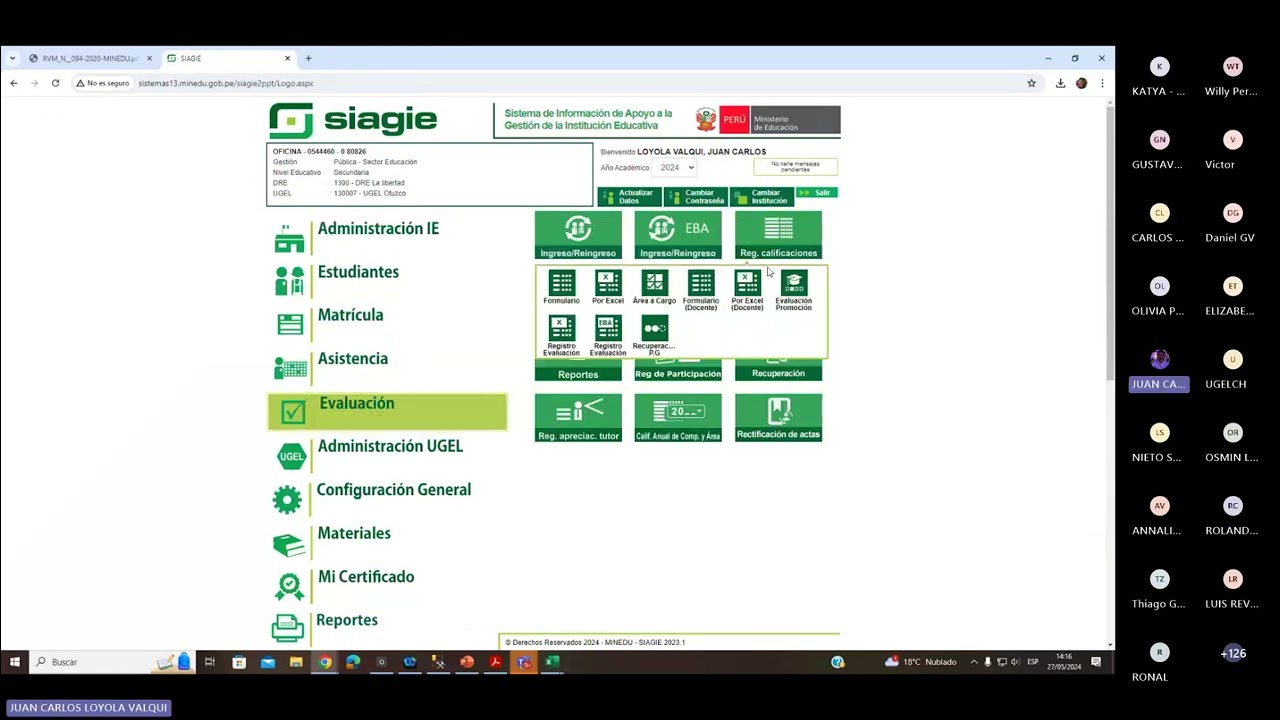Viewport: 1280px width, 720px height.
Task: Click the address bar URL
Action: (x=226, y=83)
